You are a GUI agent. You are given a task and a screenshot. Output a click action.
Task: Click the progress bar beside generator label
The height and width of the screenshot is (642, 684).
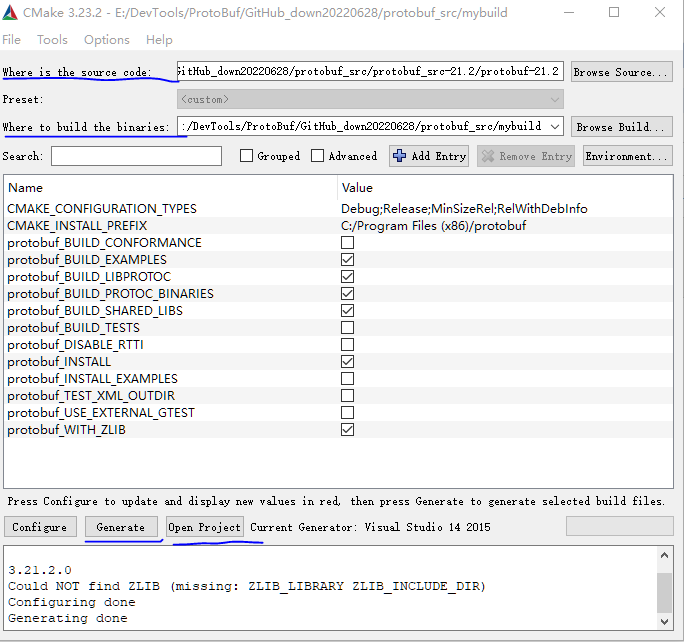(x=619, y=526)
